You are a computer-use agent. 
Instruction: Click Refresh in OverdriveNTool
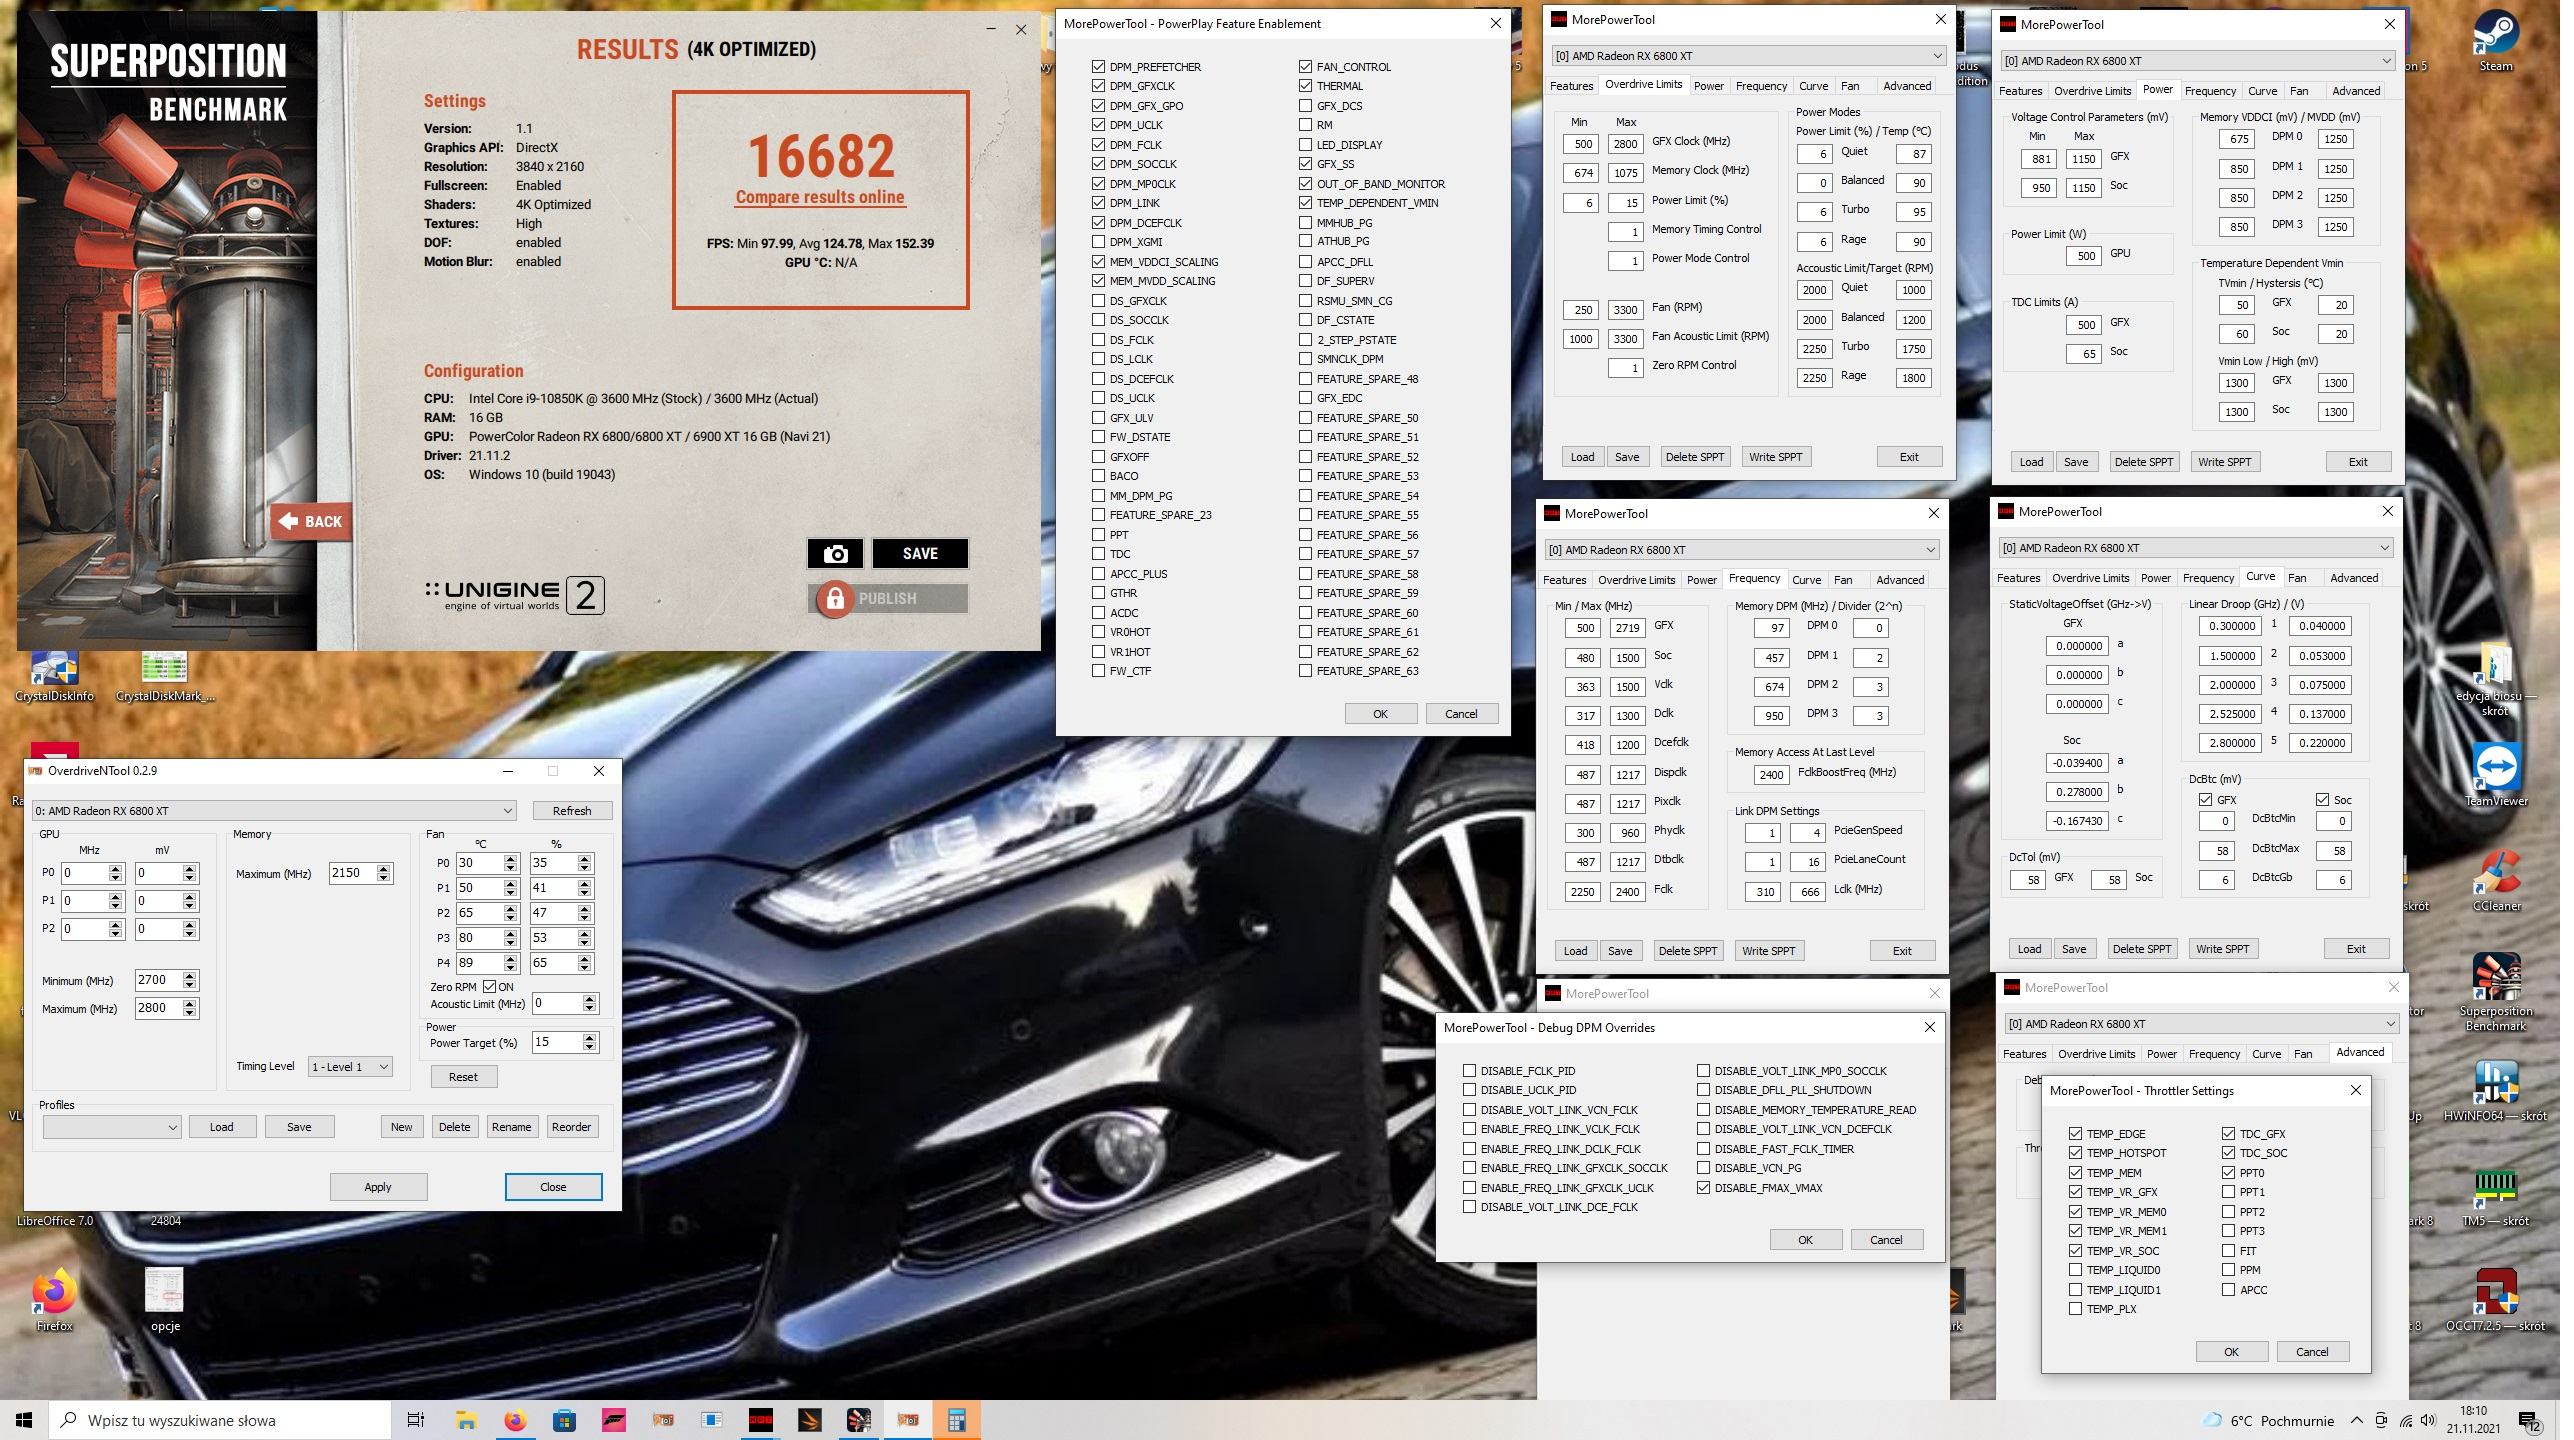coord(572,811)
